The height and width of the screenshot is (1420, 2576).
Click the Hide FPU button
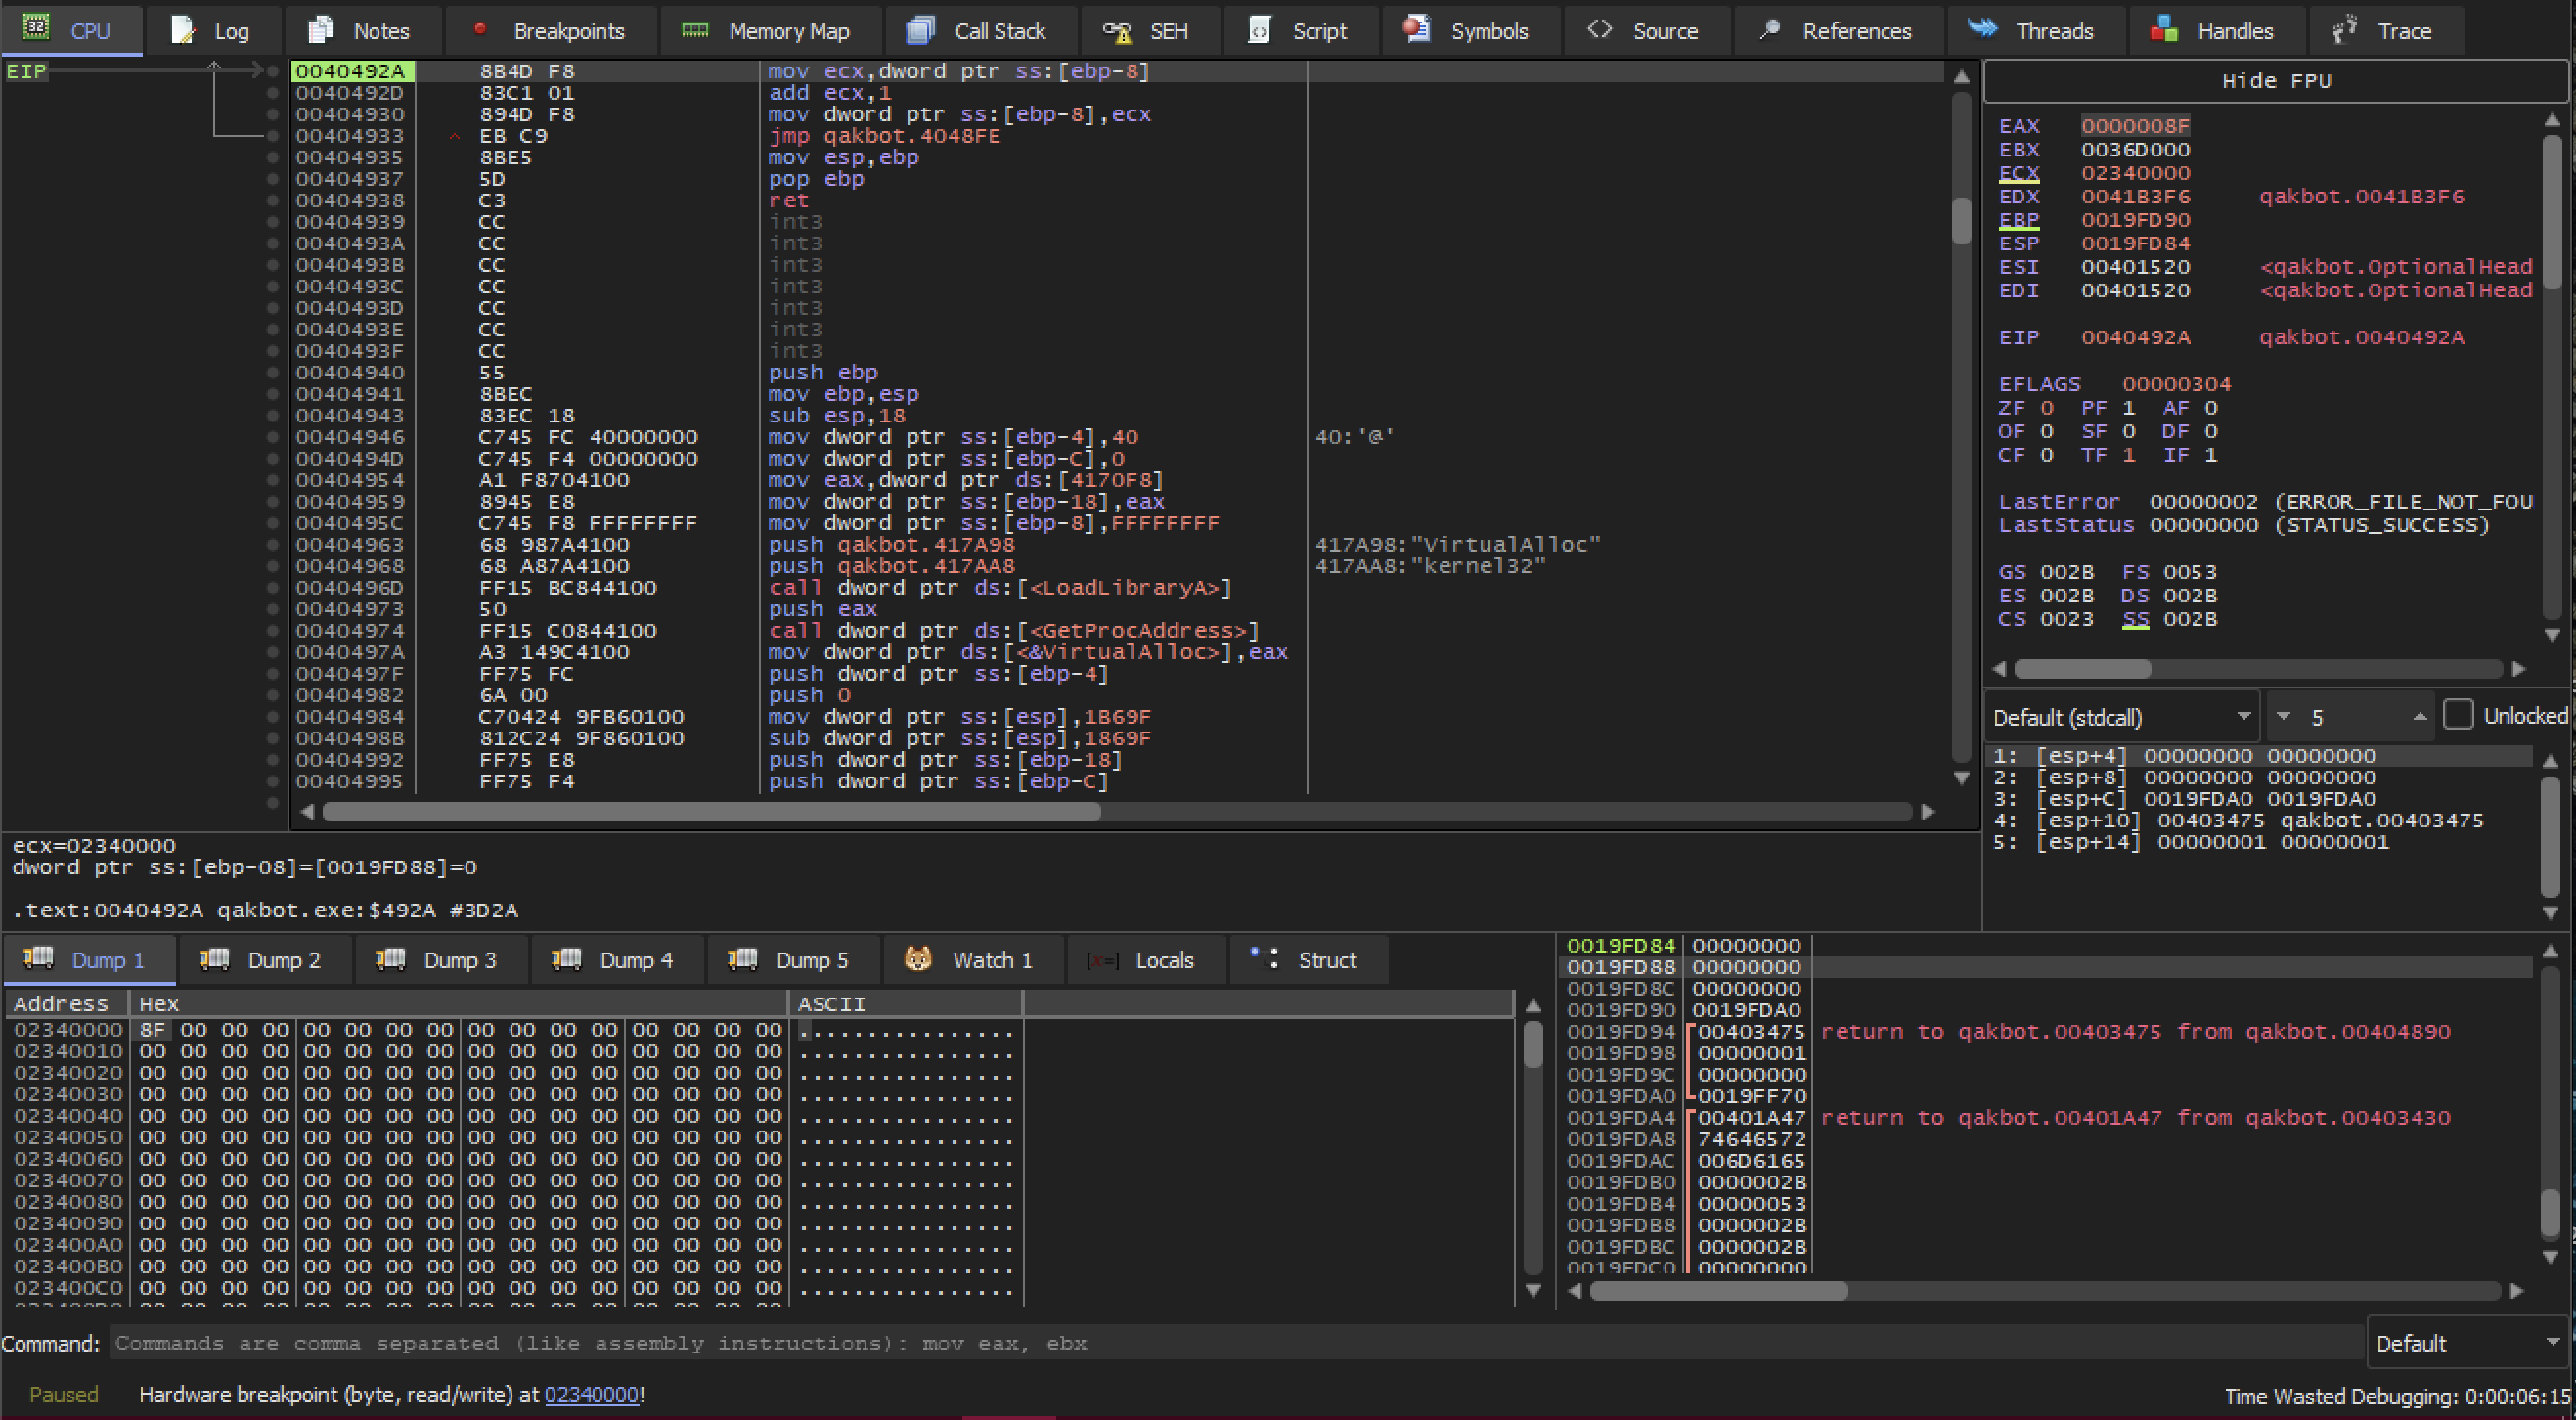2276,81
